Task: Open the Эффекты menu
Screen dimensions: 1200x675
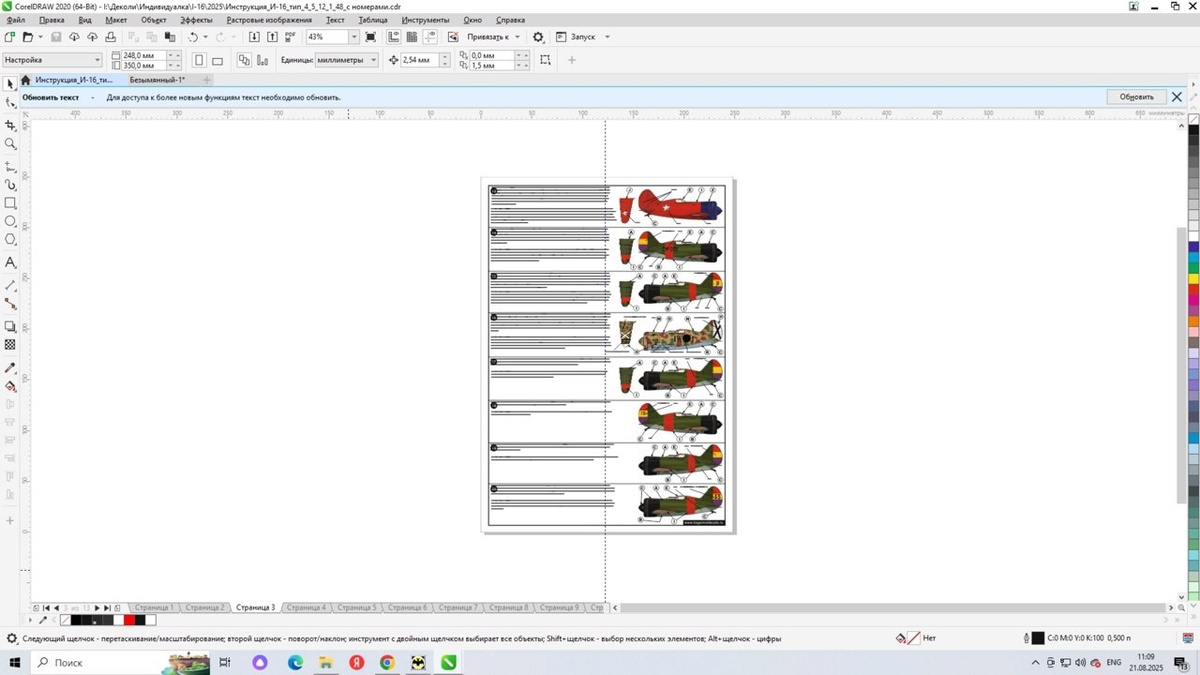Action: [196, 20]
